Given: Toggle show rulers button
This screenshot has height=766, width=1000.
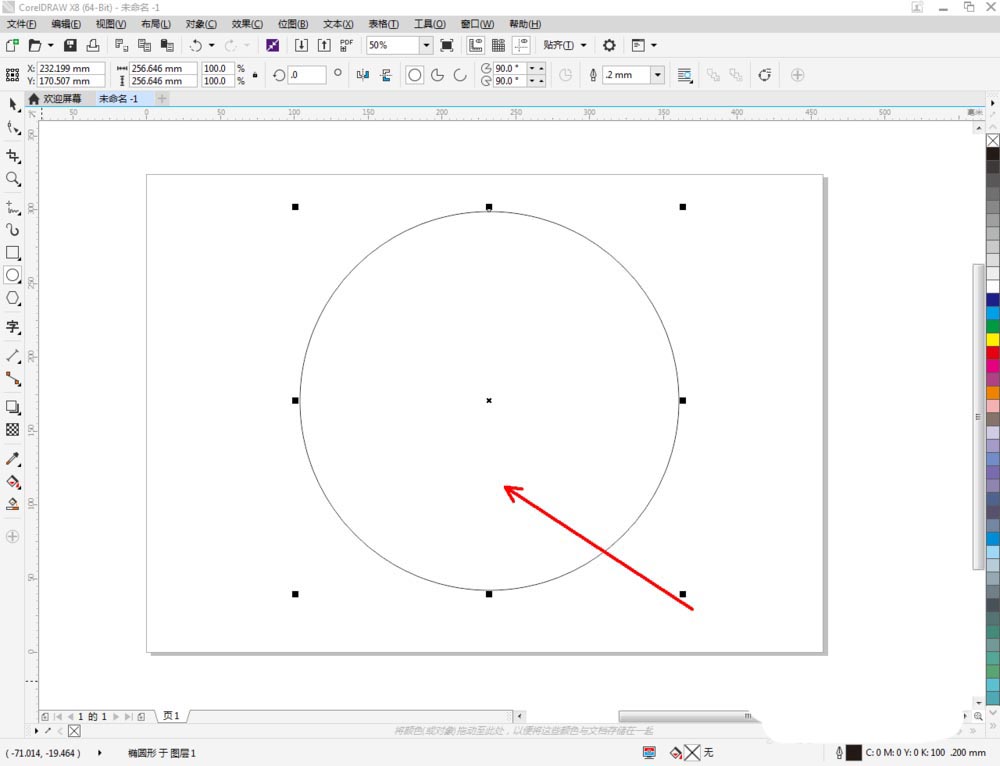Looking at the screenshot, I should click(x=474, y=45).
